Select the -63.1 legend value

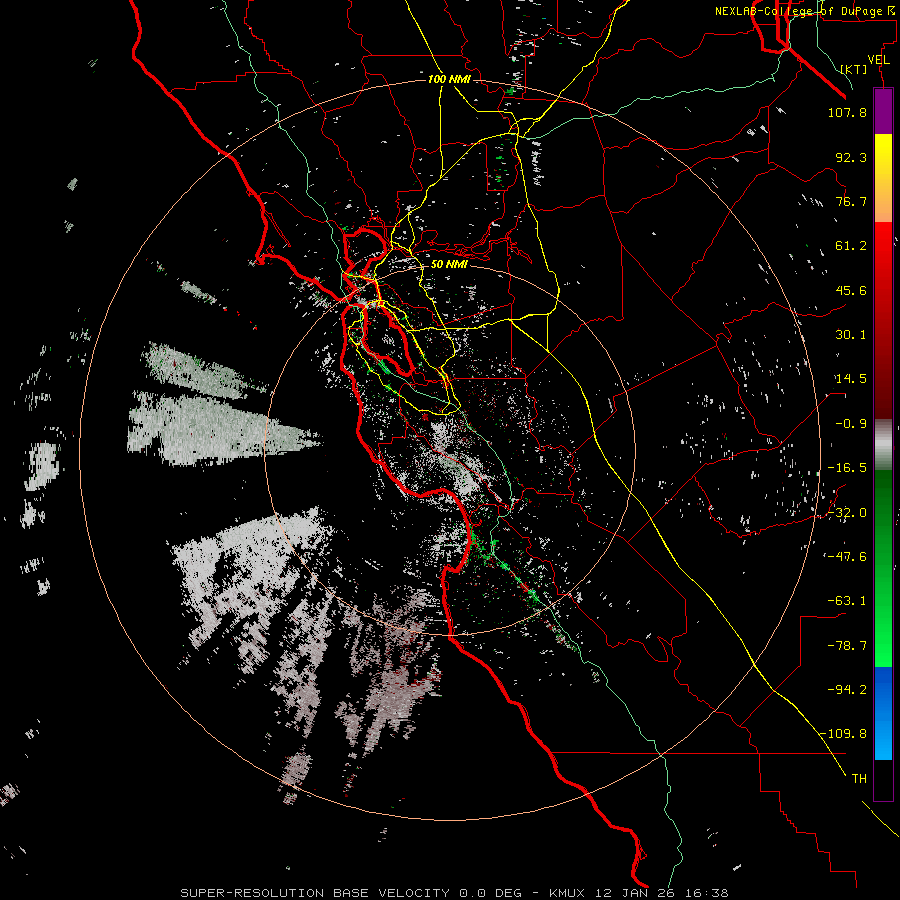(x=847, y=601)
